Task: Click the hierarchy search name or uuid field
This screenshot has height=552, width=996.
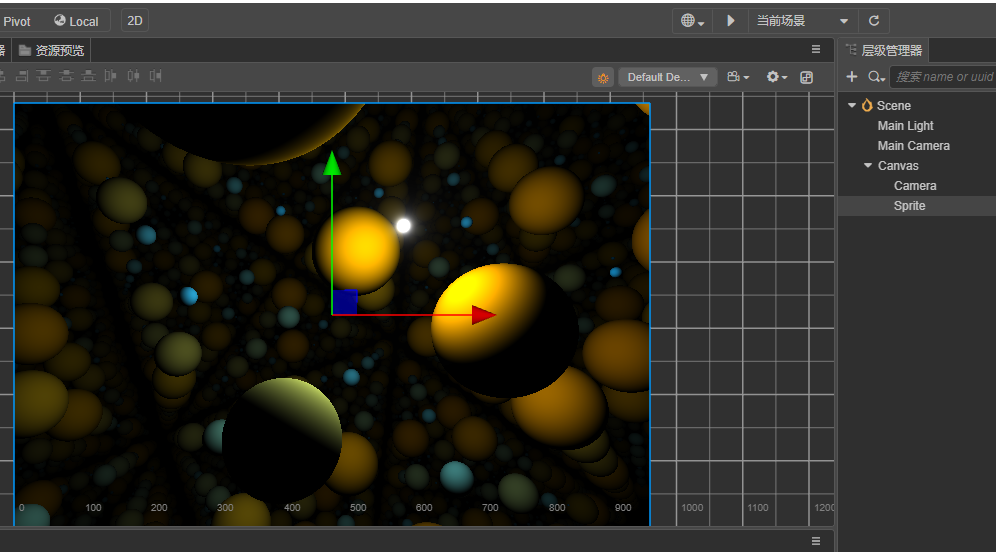Action: (943, 77)
